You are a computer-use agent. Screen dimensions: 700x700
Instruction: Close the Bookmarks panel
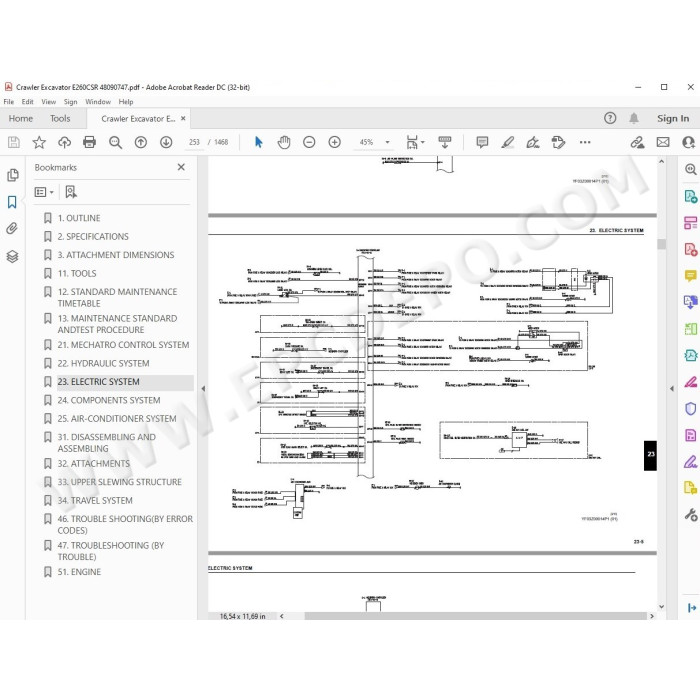[181, 167]
